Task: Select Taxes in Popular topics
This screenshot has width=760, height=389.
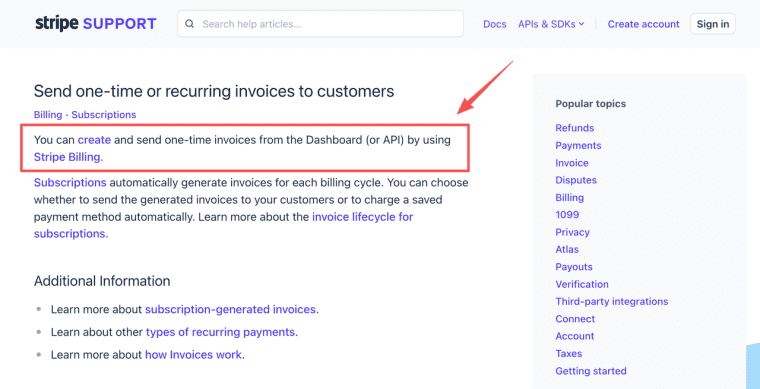Action: coord(569,354)
